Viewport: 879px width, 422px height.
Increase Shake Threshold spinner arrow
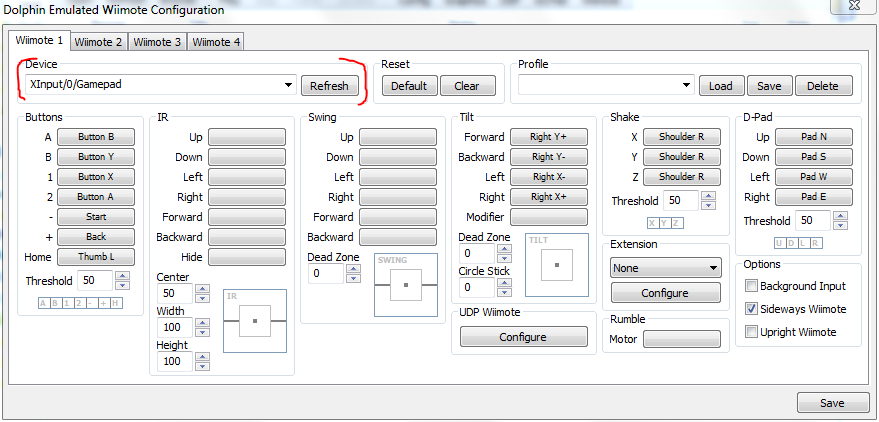[708, 197]
